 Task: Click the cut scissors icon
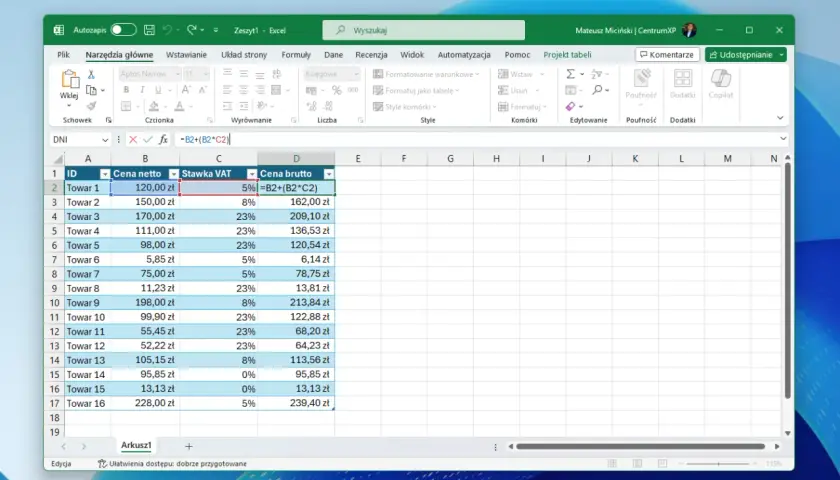pyautogui.click(x=91, y=74)
